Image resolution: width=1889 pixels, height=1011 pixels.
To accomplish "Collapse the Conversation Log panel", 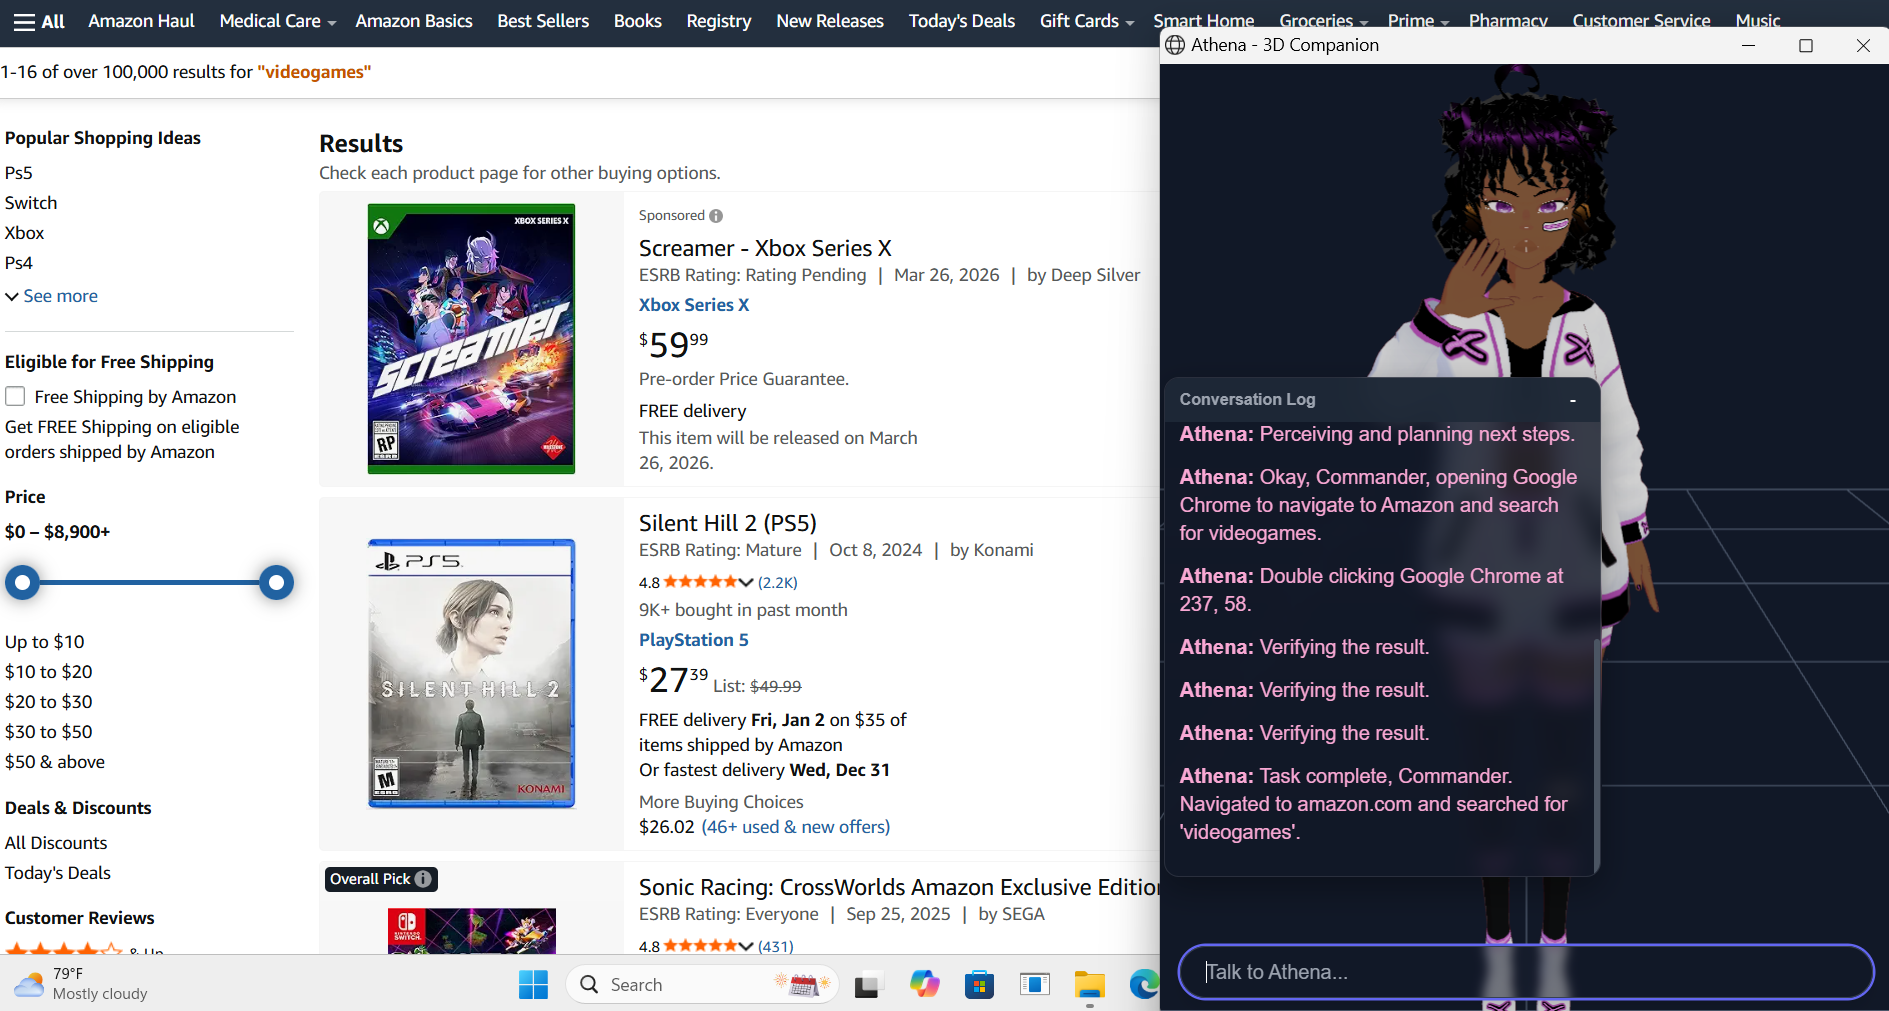I will 1573,400.
